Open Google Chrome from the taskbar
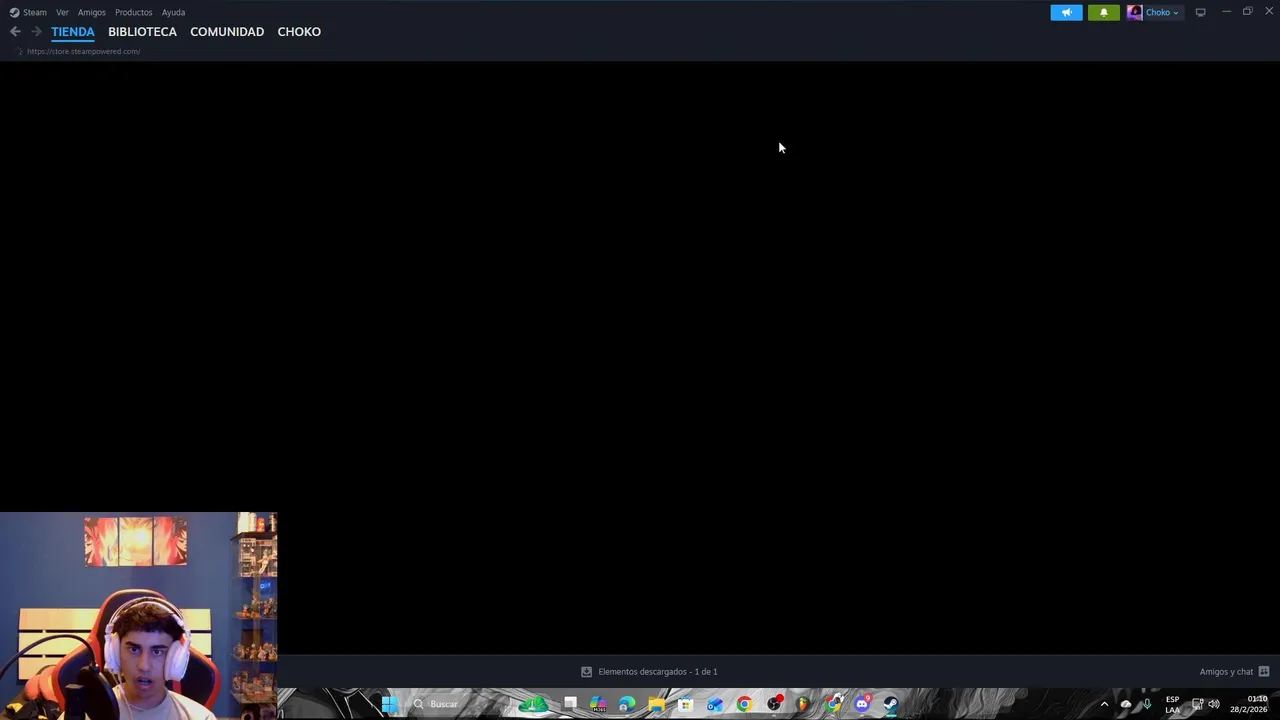 click(x=745, y=704)
